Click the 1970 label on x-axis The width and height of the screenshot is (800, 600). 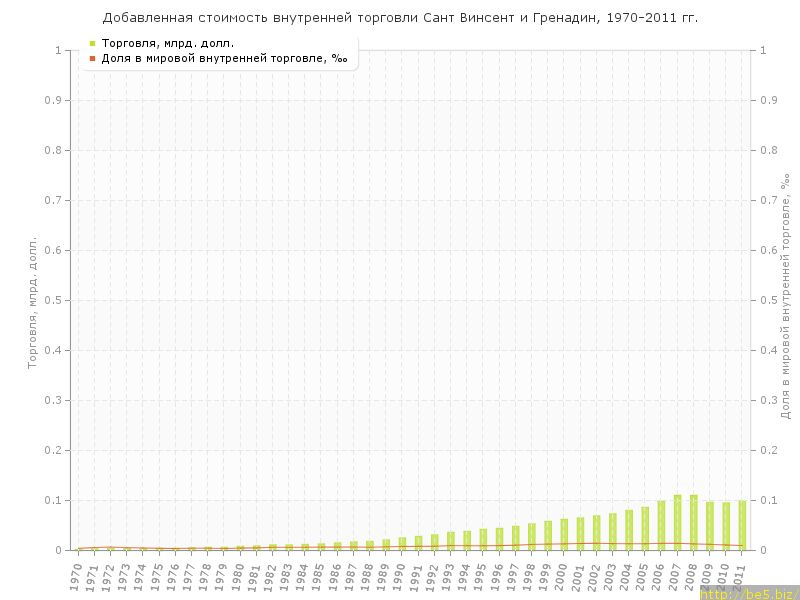[75, 576]
